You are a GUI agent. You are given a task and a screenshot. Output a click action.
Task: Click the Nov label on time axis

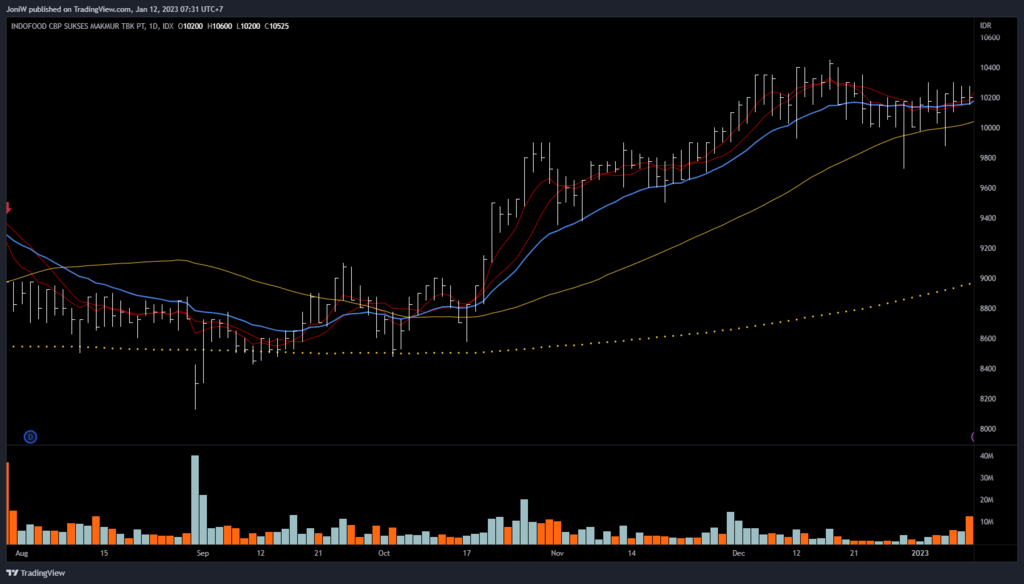(557, 552)
